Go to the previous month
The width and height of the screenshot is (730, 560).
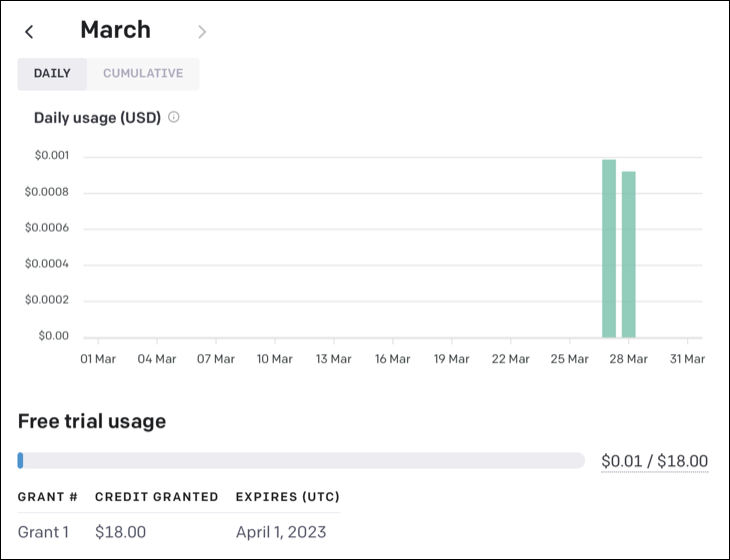click(29, 32)
